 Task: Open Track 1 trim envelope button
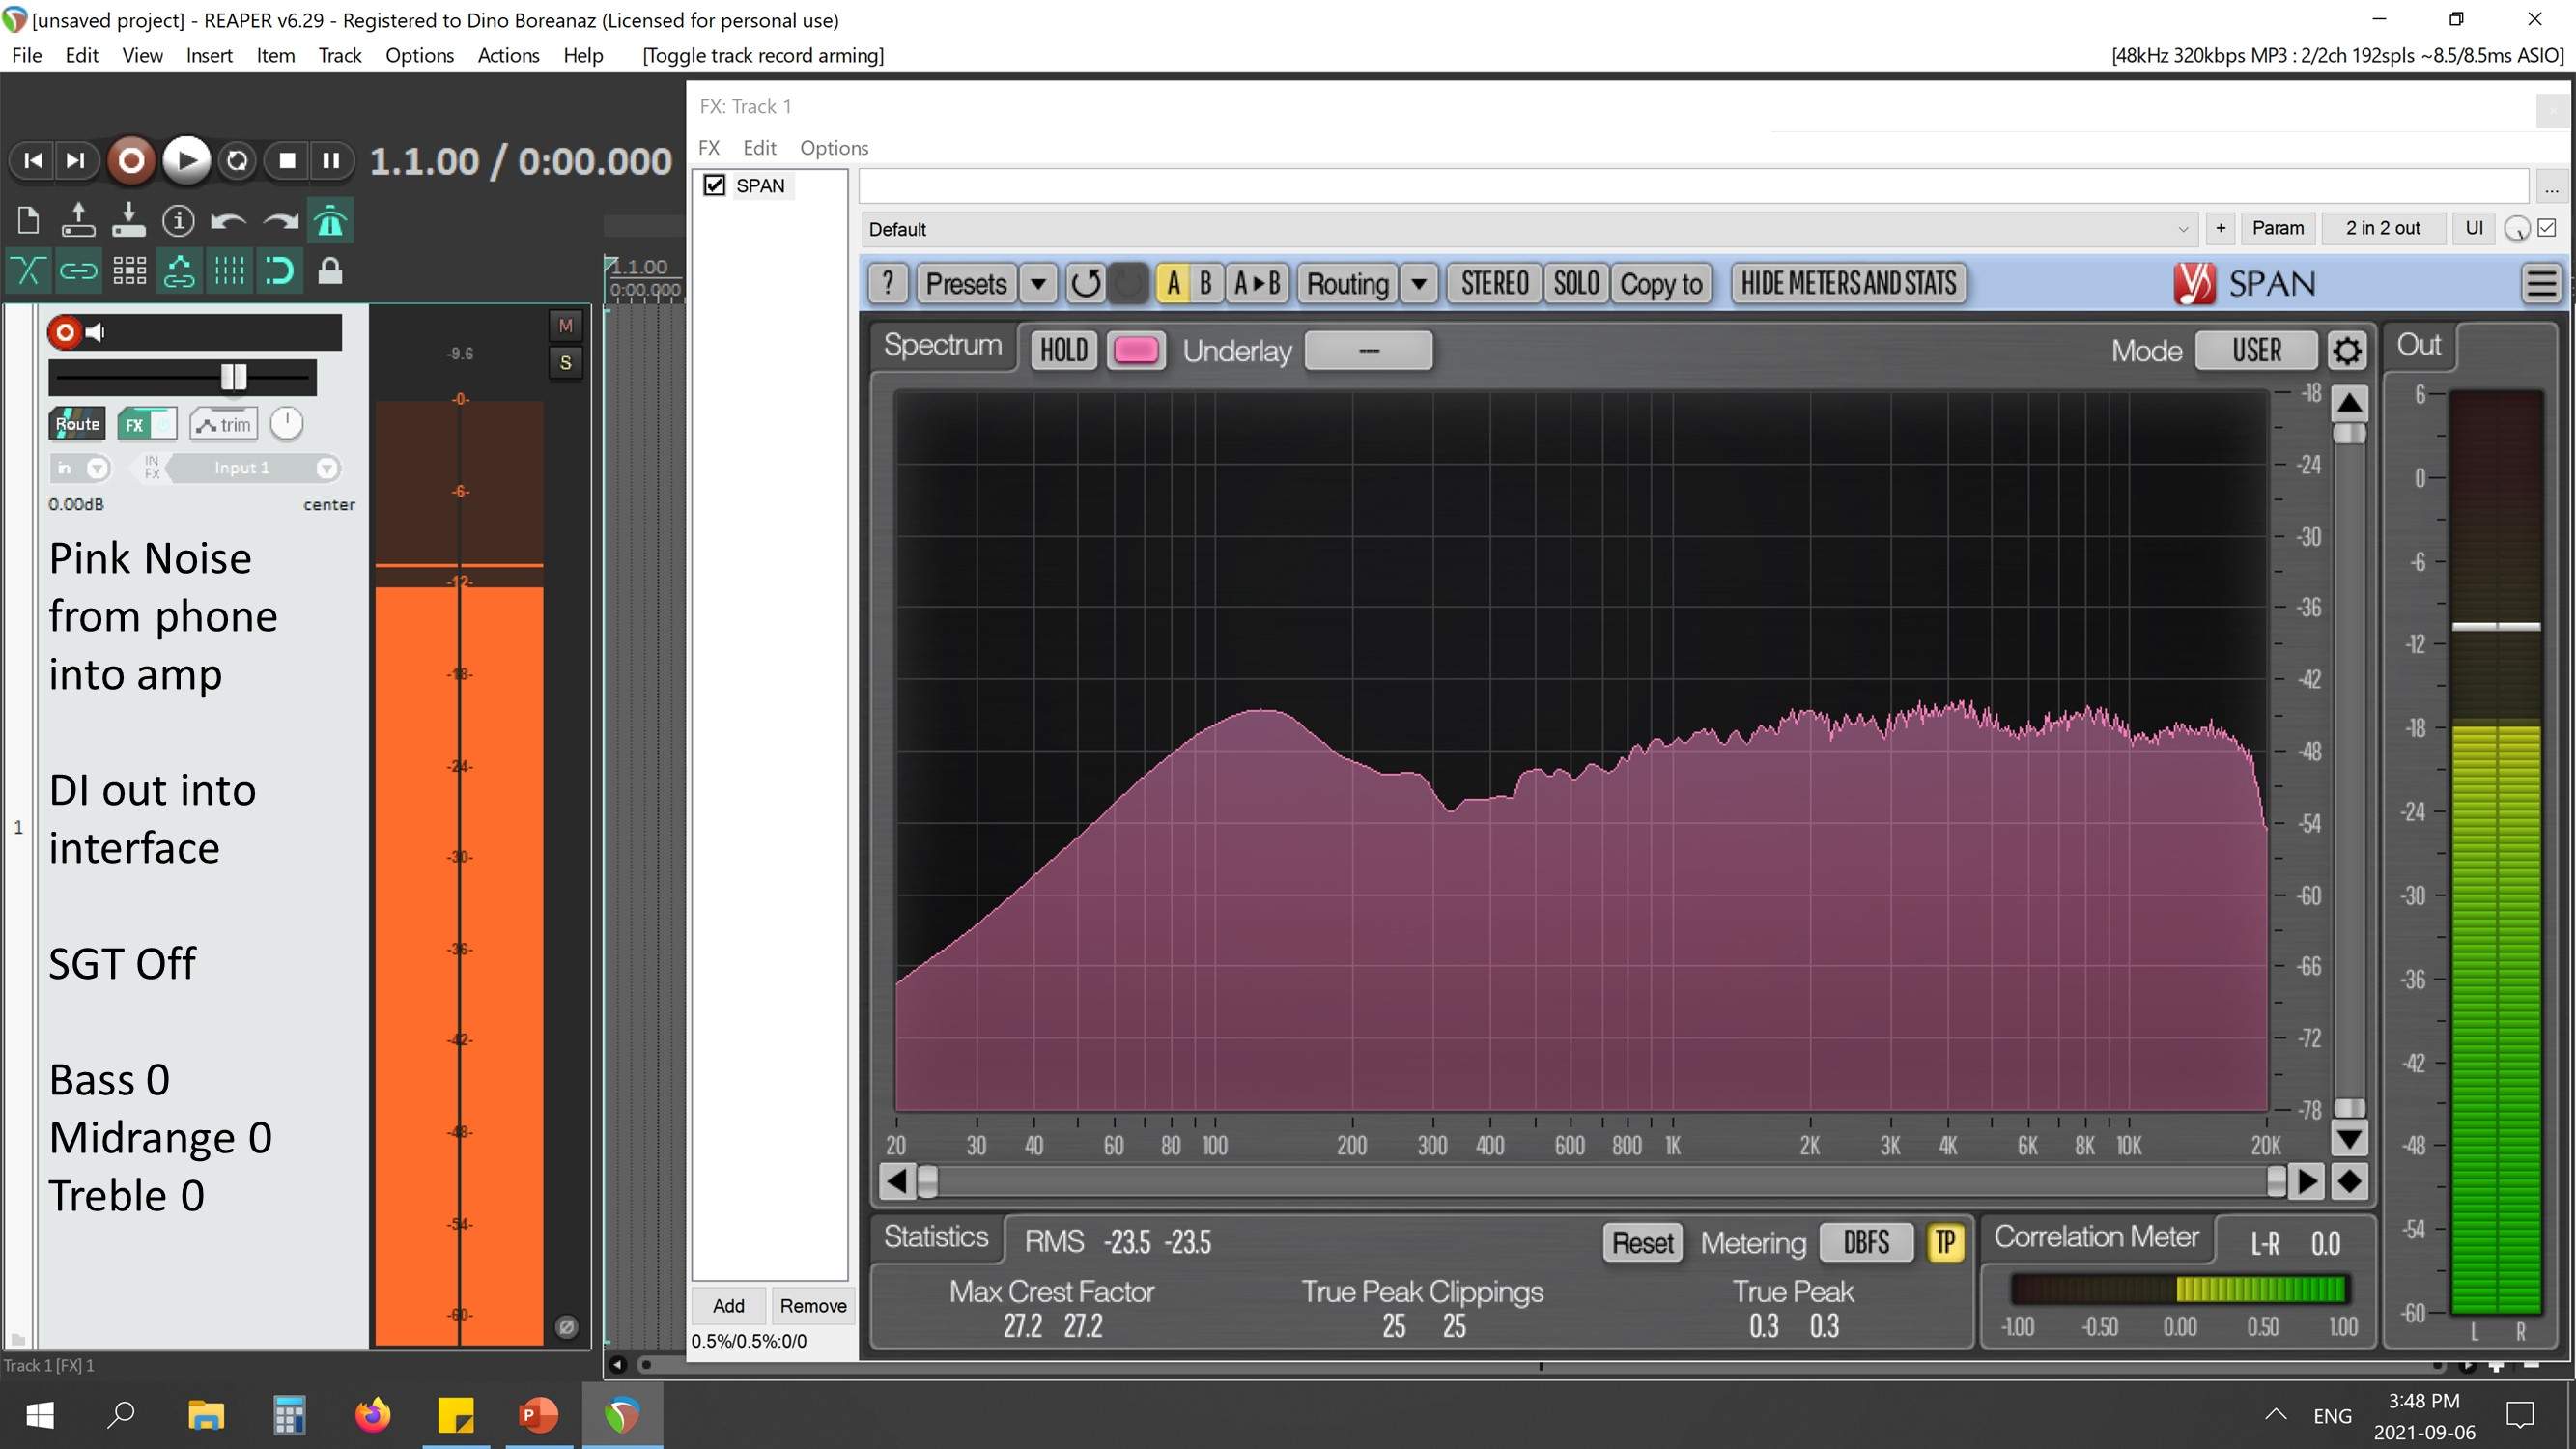[x=224, y=424]
